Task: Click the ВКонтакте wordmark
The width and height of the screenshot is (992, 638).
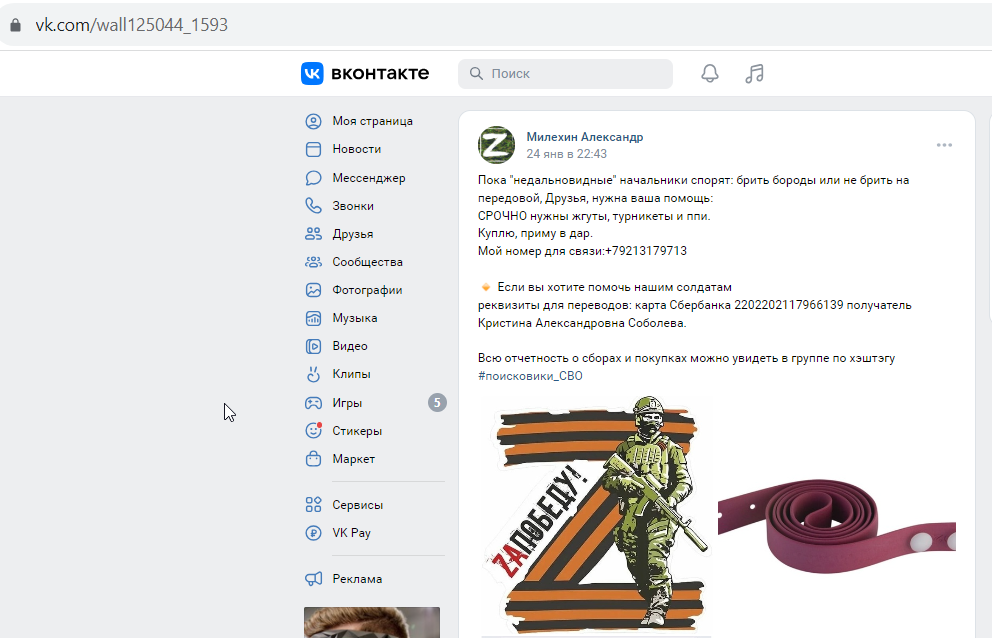Action: tap(380, 73)
